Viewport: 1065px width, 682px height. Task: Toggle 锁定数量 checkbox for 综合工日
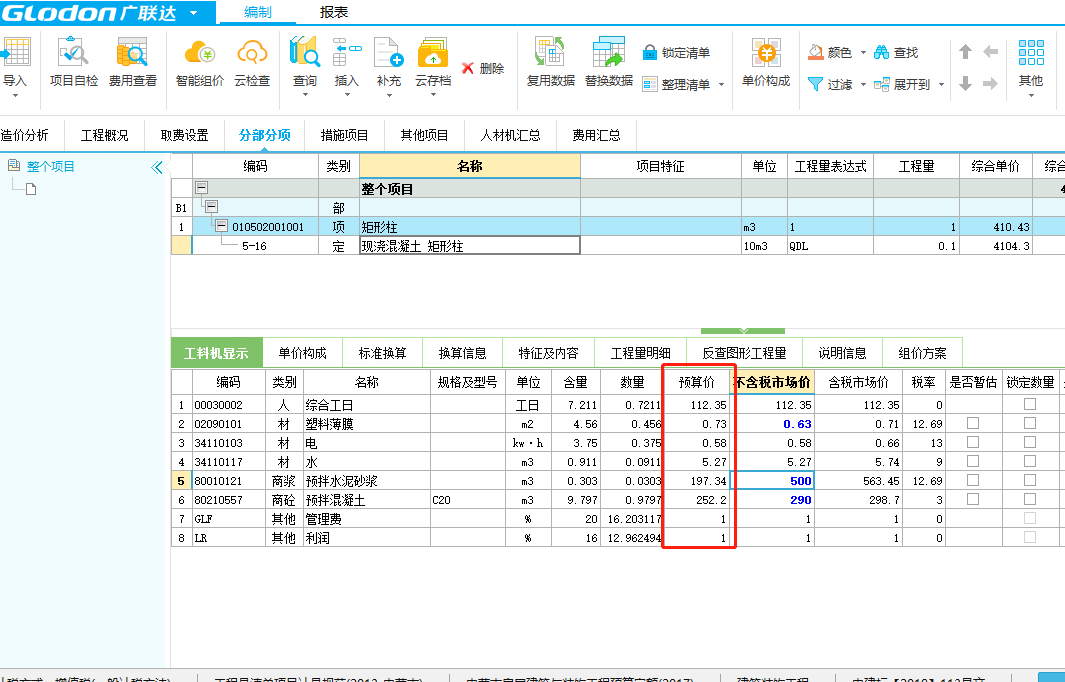pos(1030,404)
